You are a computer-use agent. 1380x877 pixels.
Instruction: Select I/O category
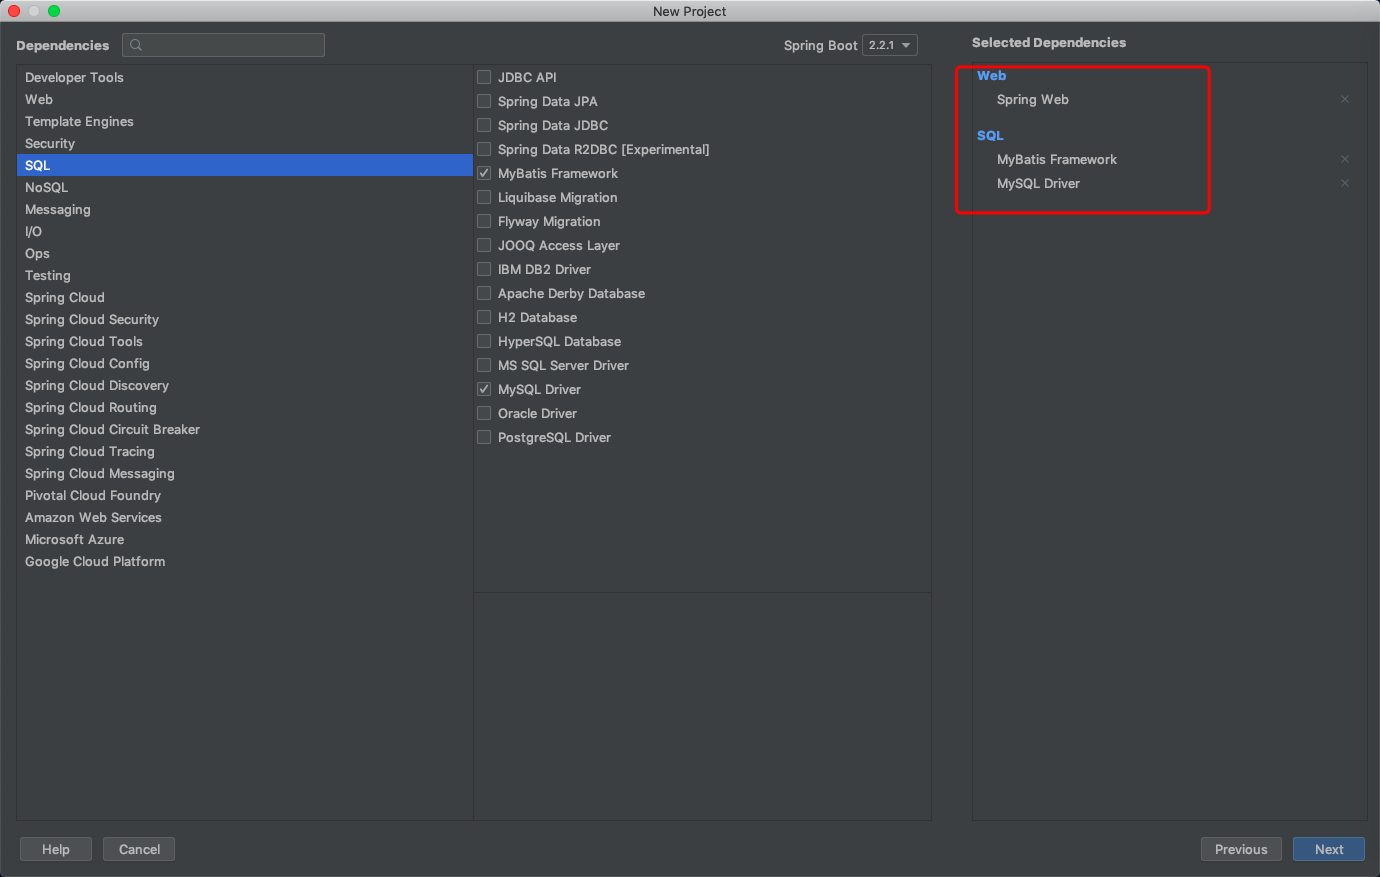coord(245,231)
